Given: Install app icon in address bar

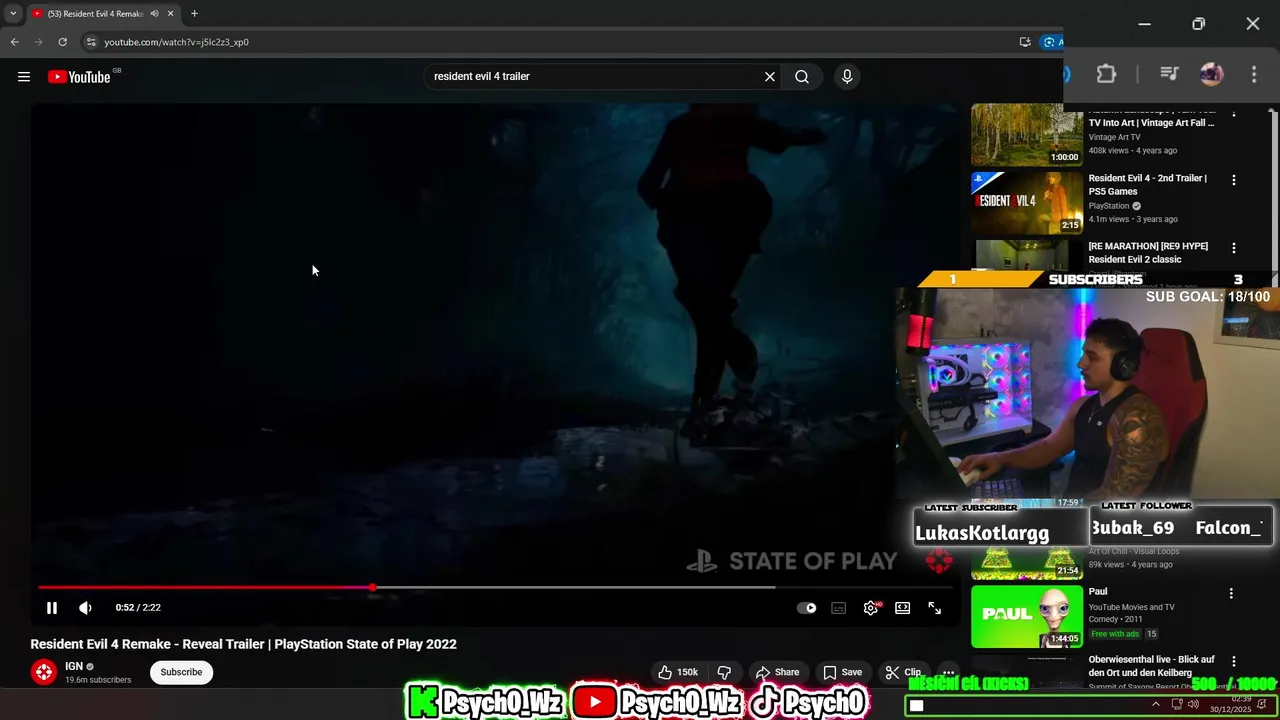Looking at the screenshot, I should (x=1025, y=42).
